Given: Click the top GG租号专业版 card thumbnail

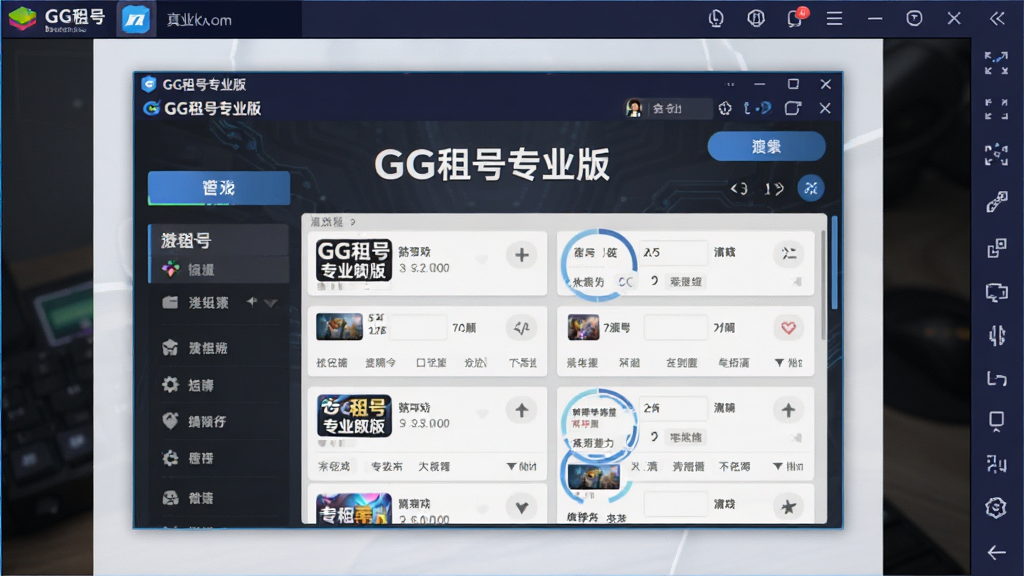Looking at the screenshot, I should point(354,260).
